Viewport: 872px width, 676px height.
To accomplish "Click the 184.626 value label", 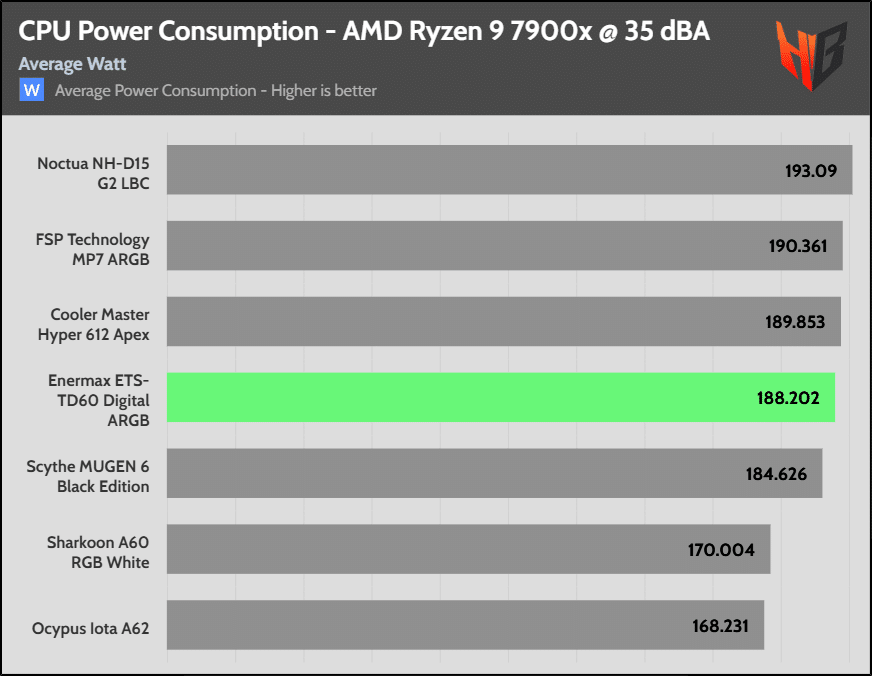I will click(776, 474).
